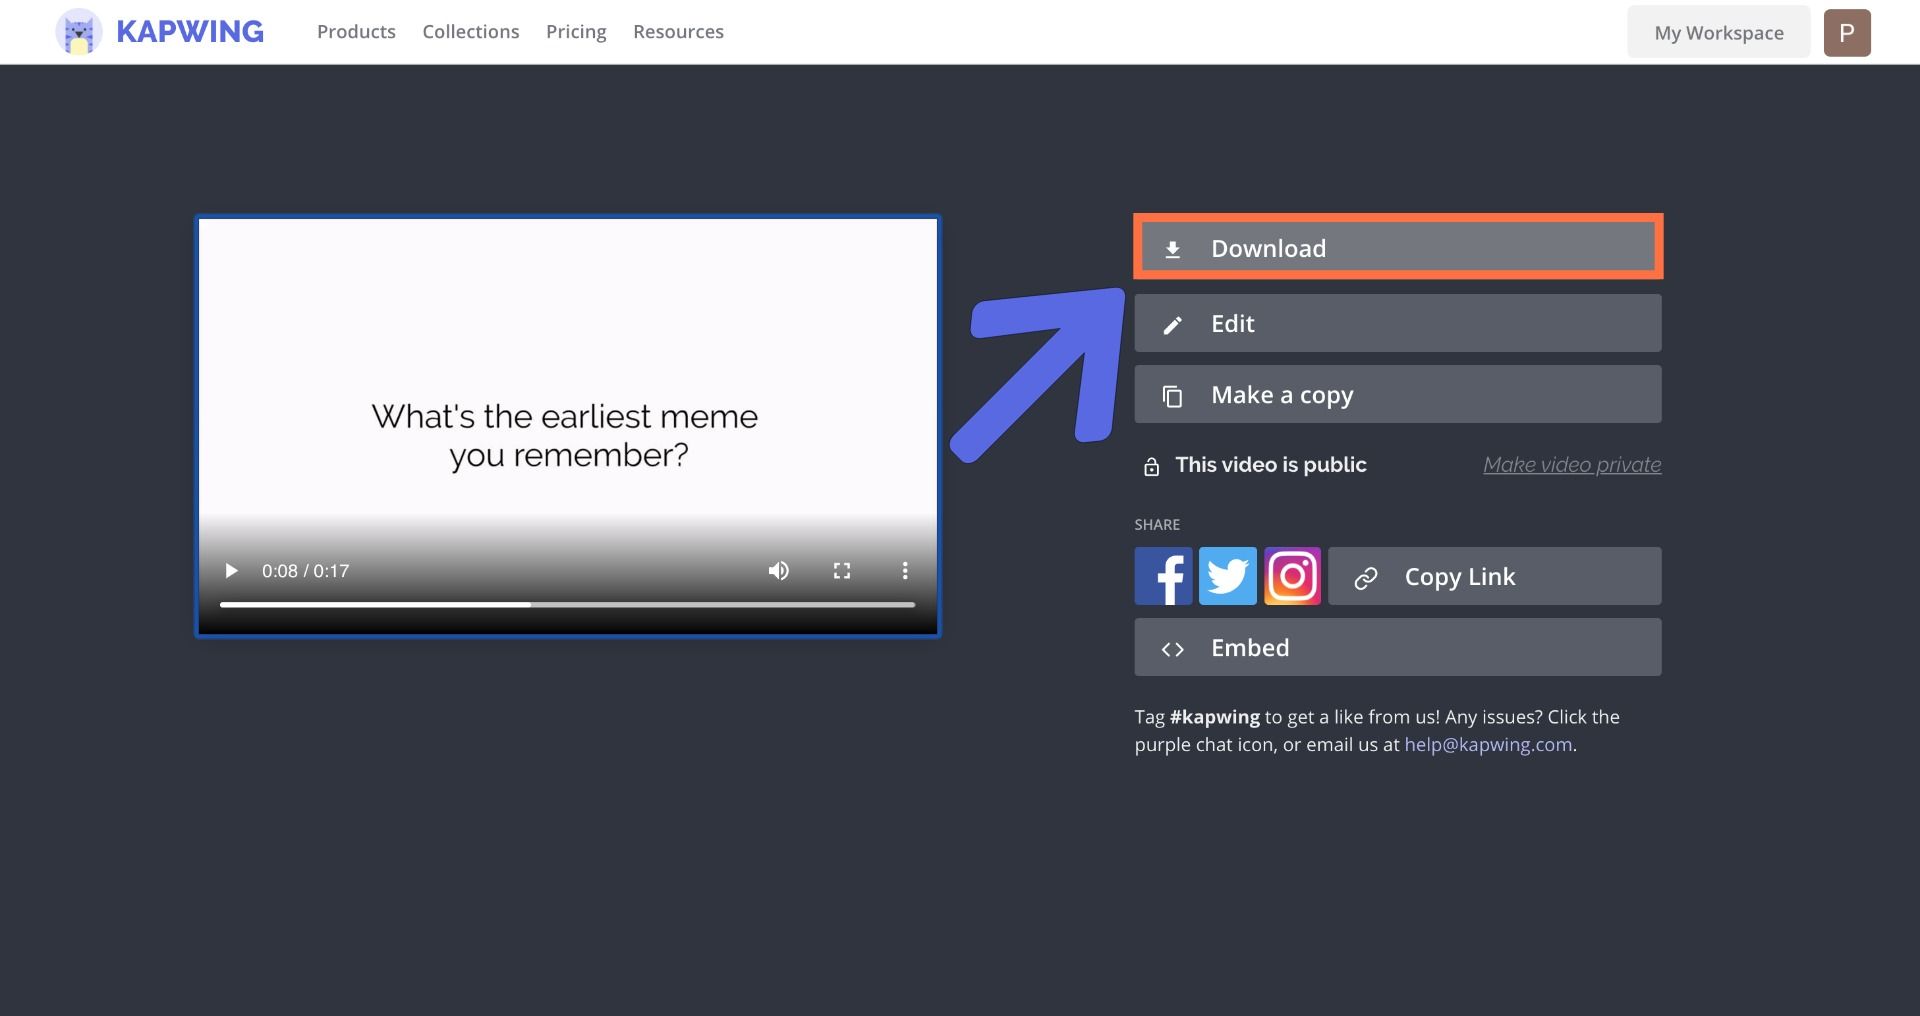Seek along the video progress bar
Screen dimensions: 1920x1016
tap(567, 604)
